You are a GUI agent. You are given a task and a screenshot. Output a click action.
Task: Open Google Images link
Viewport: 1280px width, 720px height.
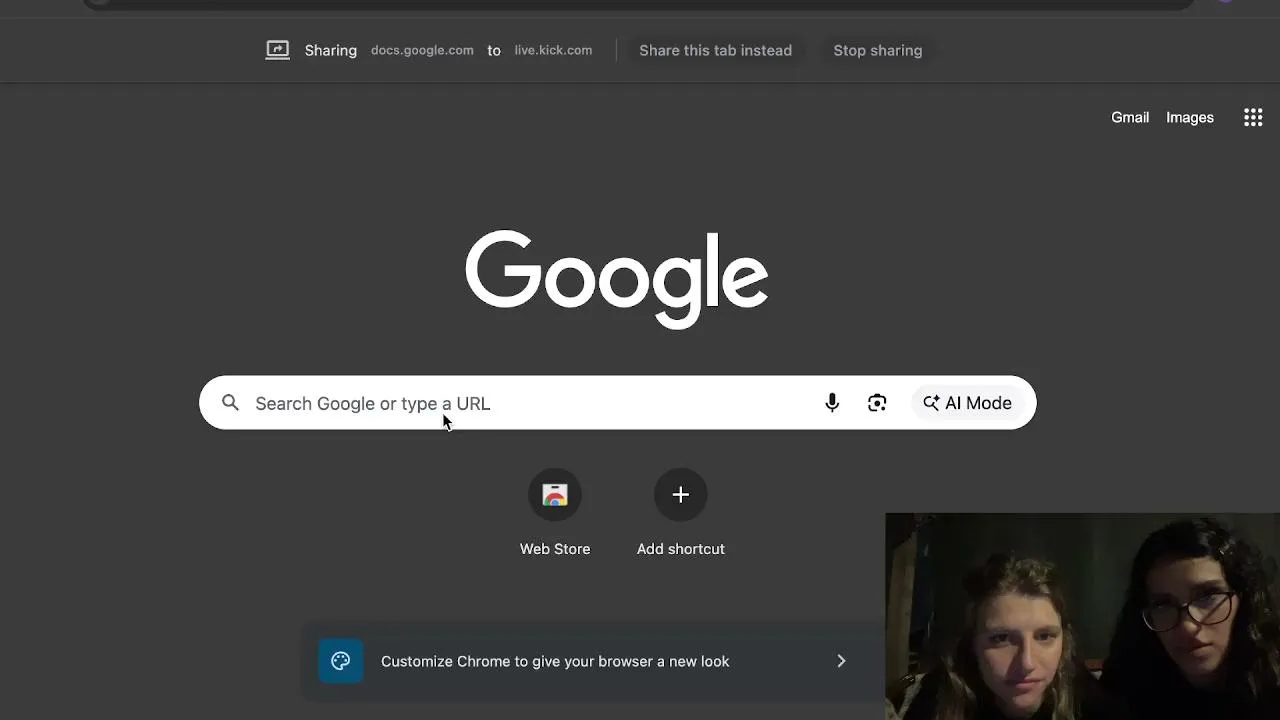(1190, 117)
